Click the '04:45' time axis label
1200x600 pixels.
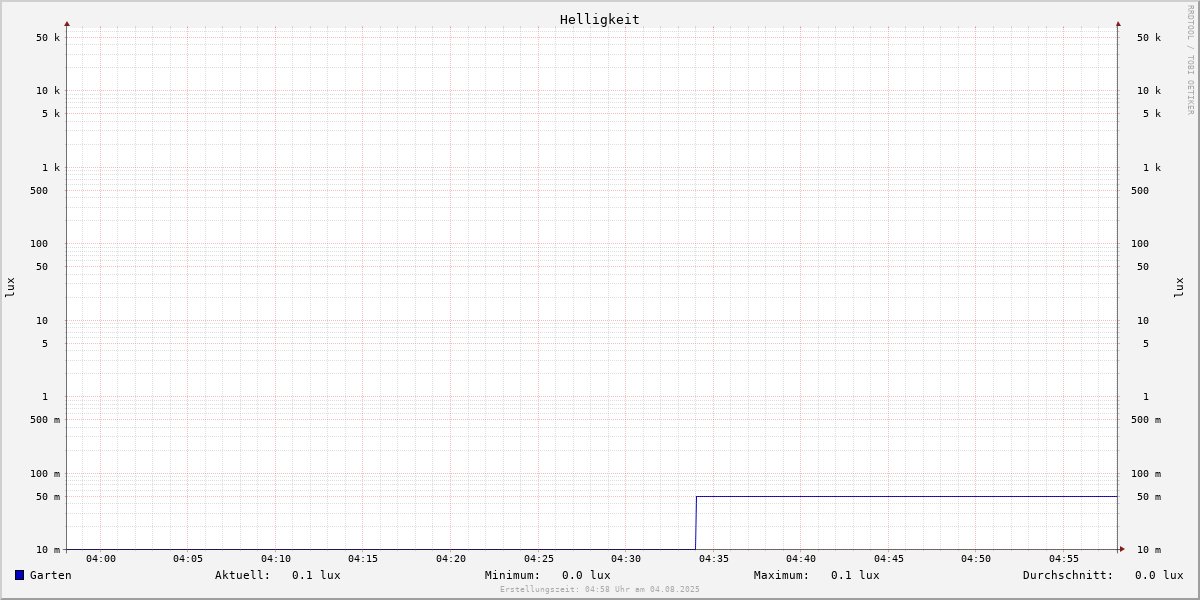[x=889, y=559]
